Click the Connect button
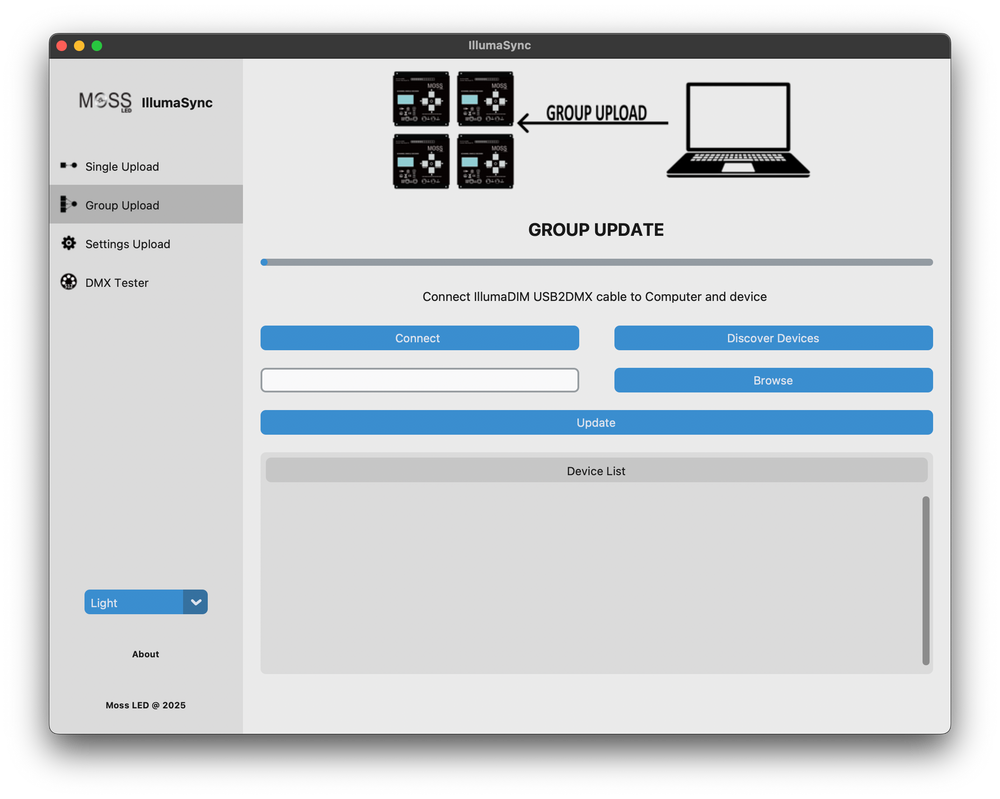Screen dimensions: 1000x799 coord(419,338)
